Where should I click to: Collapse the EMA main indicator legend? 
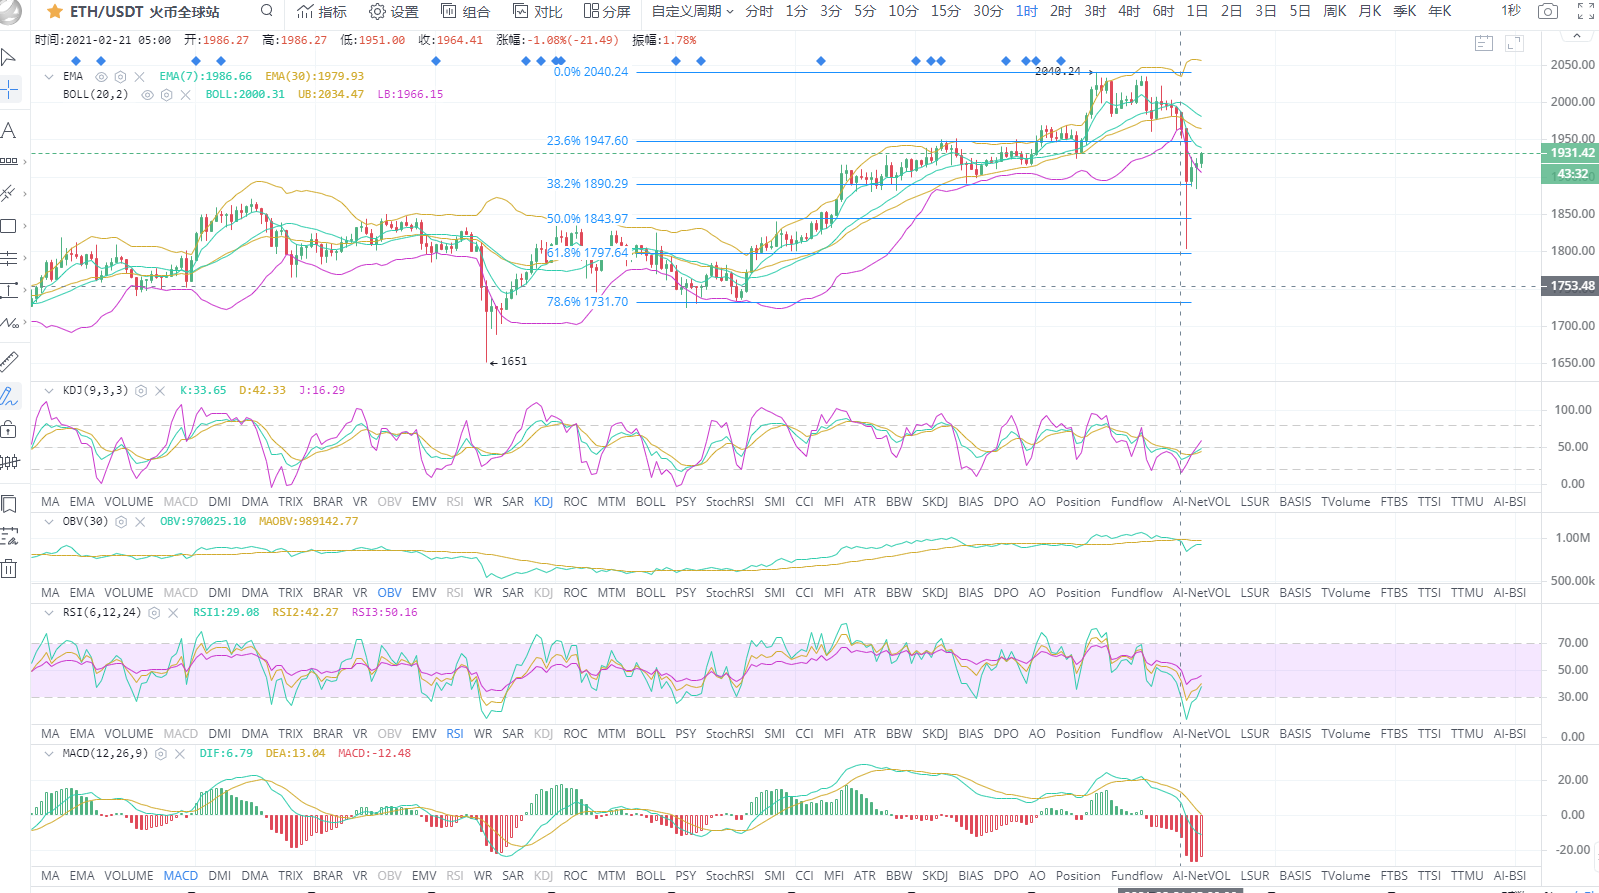click(49, 76)
